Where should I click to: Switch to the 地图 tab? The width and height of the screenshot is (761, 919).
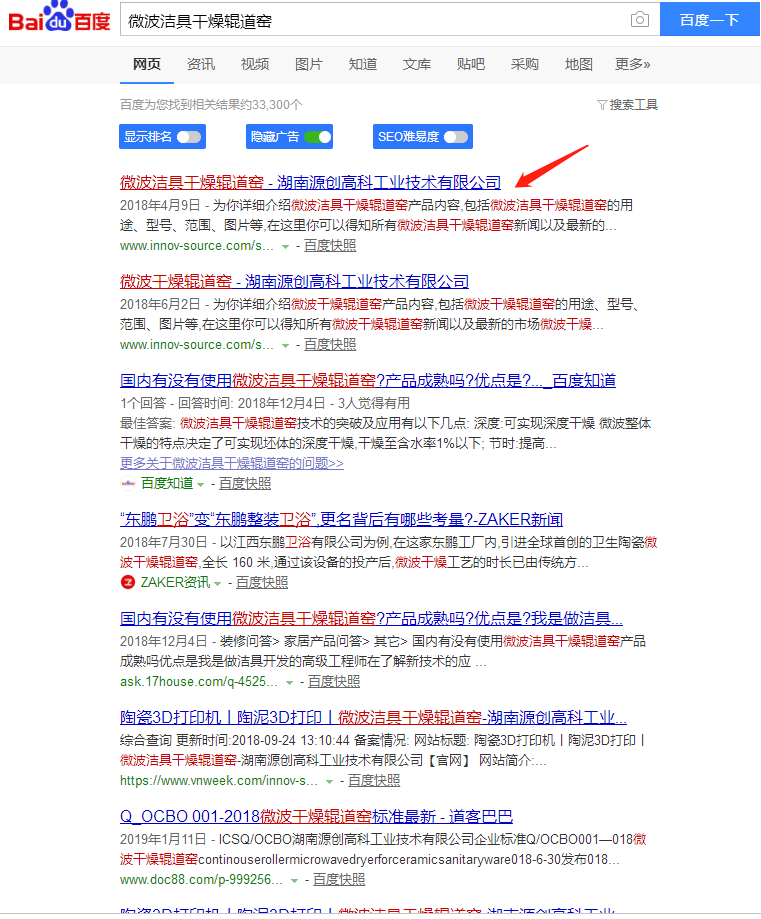tap(578, 64)
